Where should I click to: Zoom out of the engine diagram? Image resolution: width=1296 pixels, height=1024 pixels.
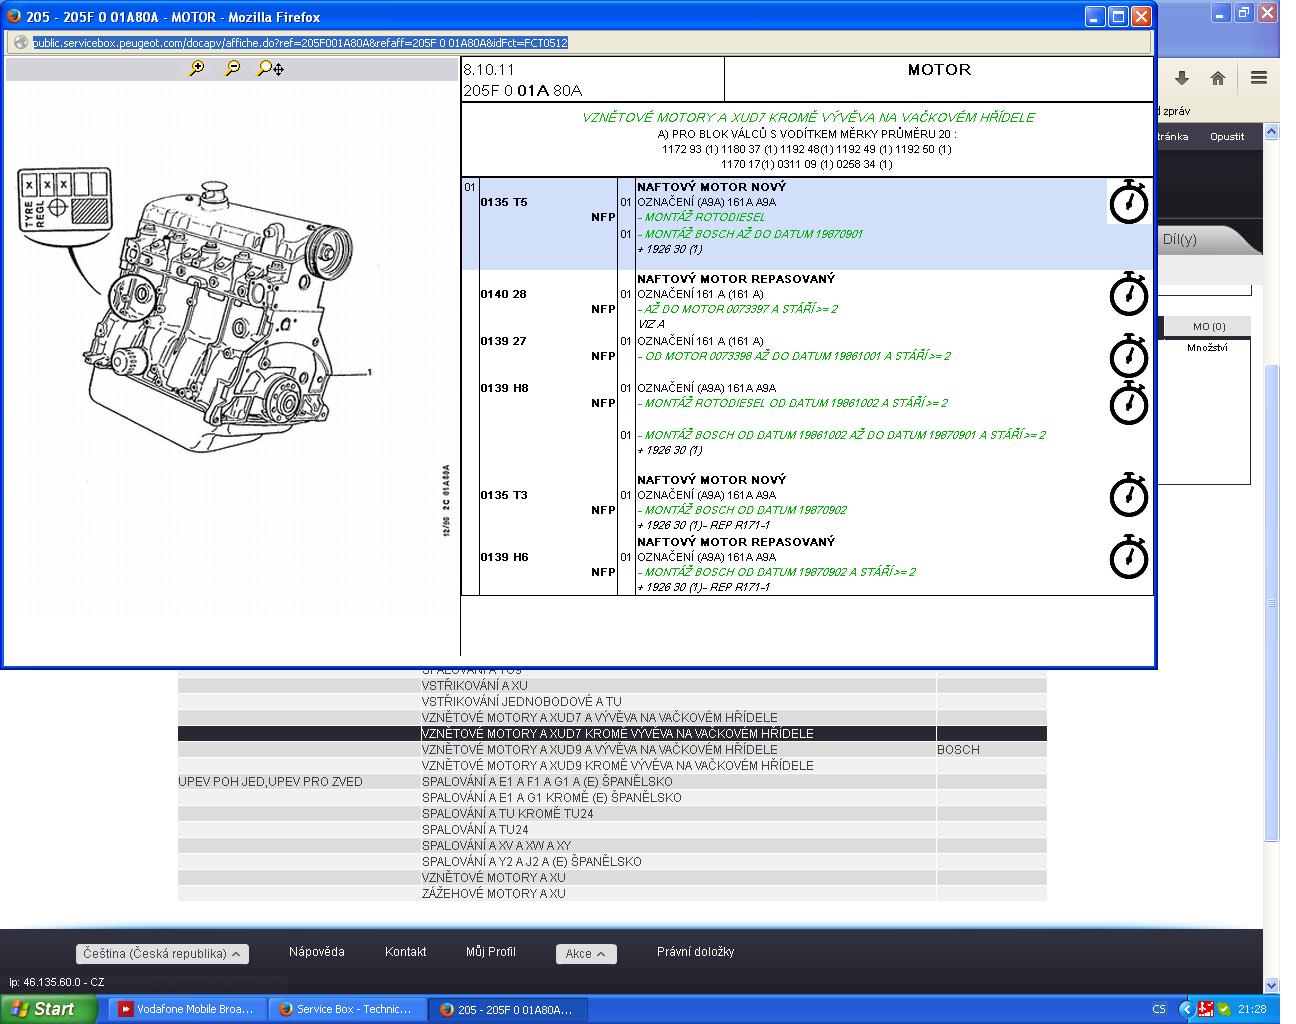point(232,68)
